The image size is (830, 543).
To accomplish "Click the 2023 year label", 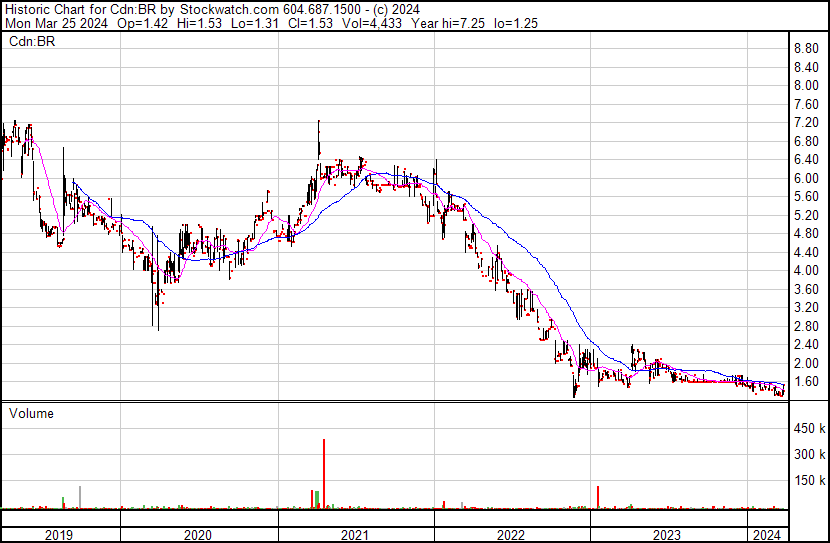I will pos(667,535).
